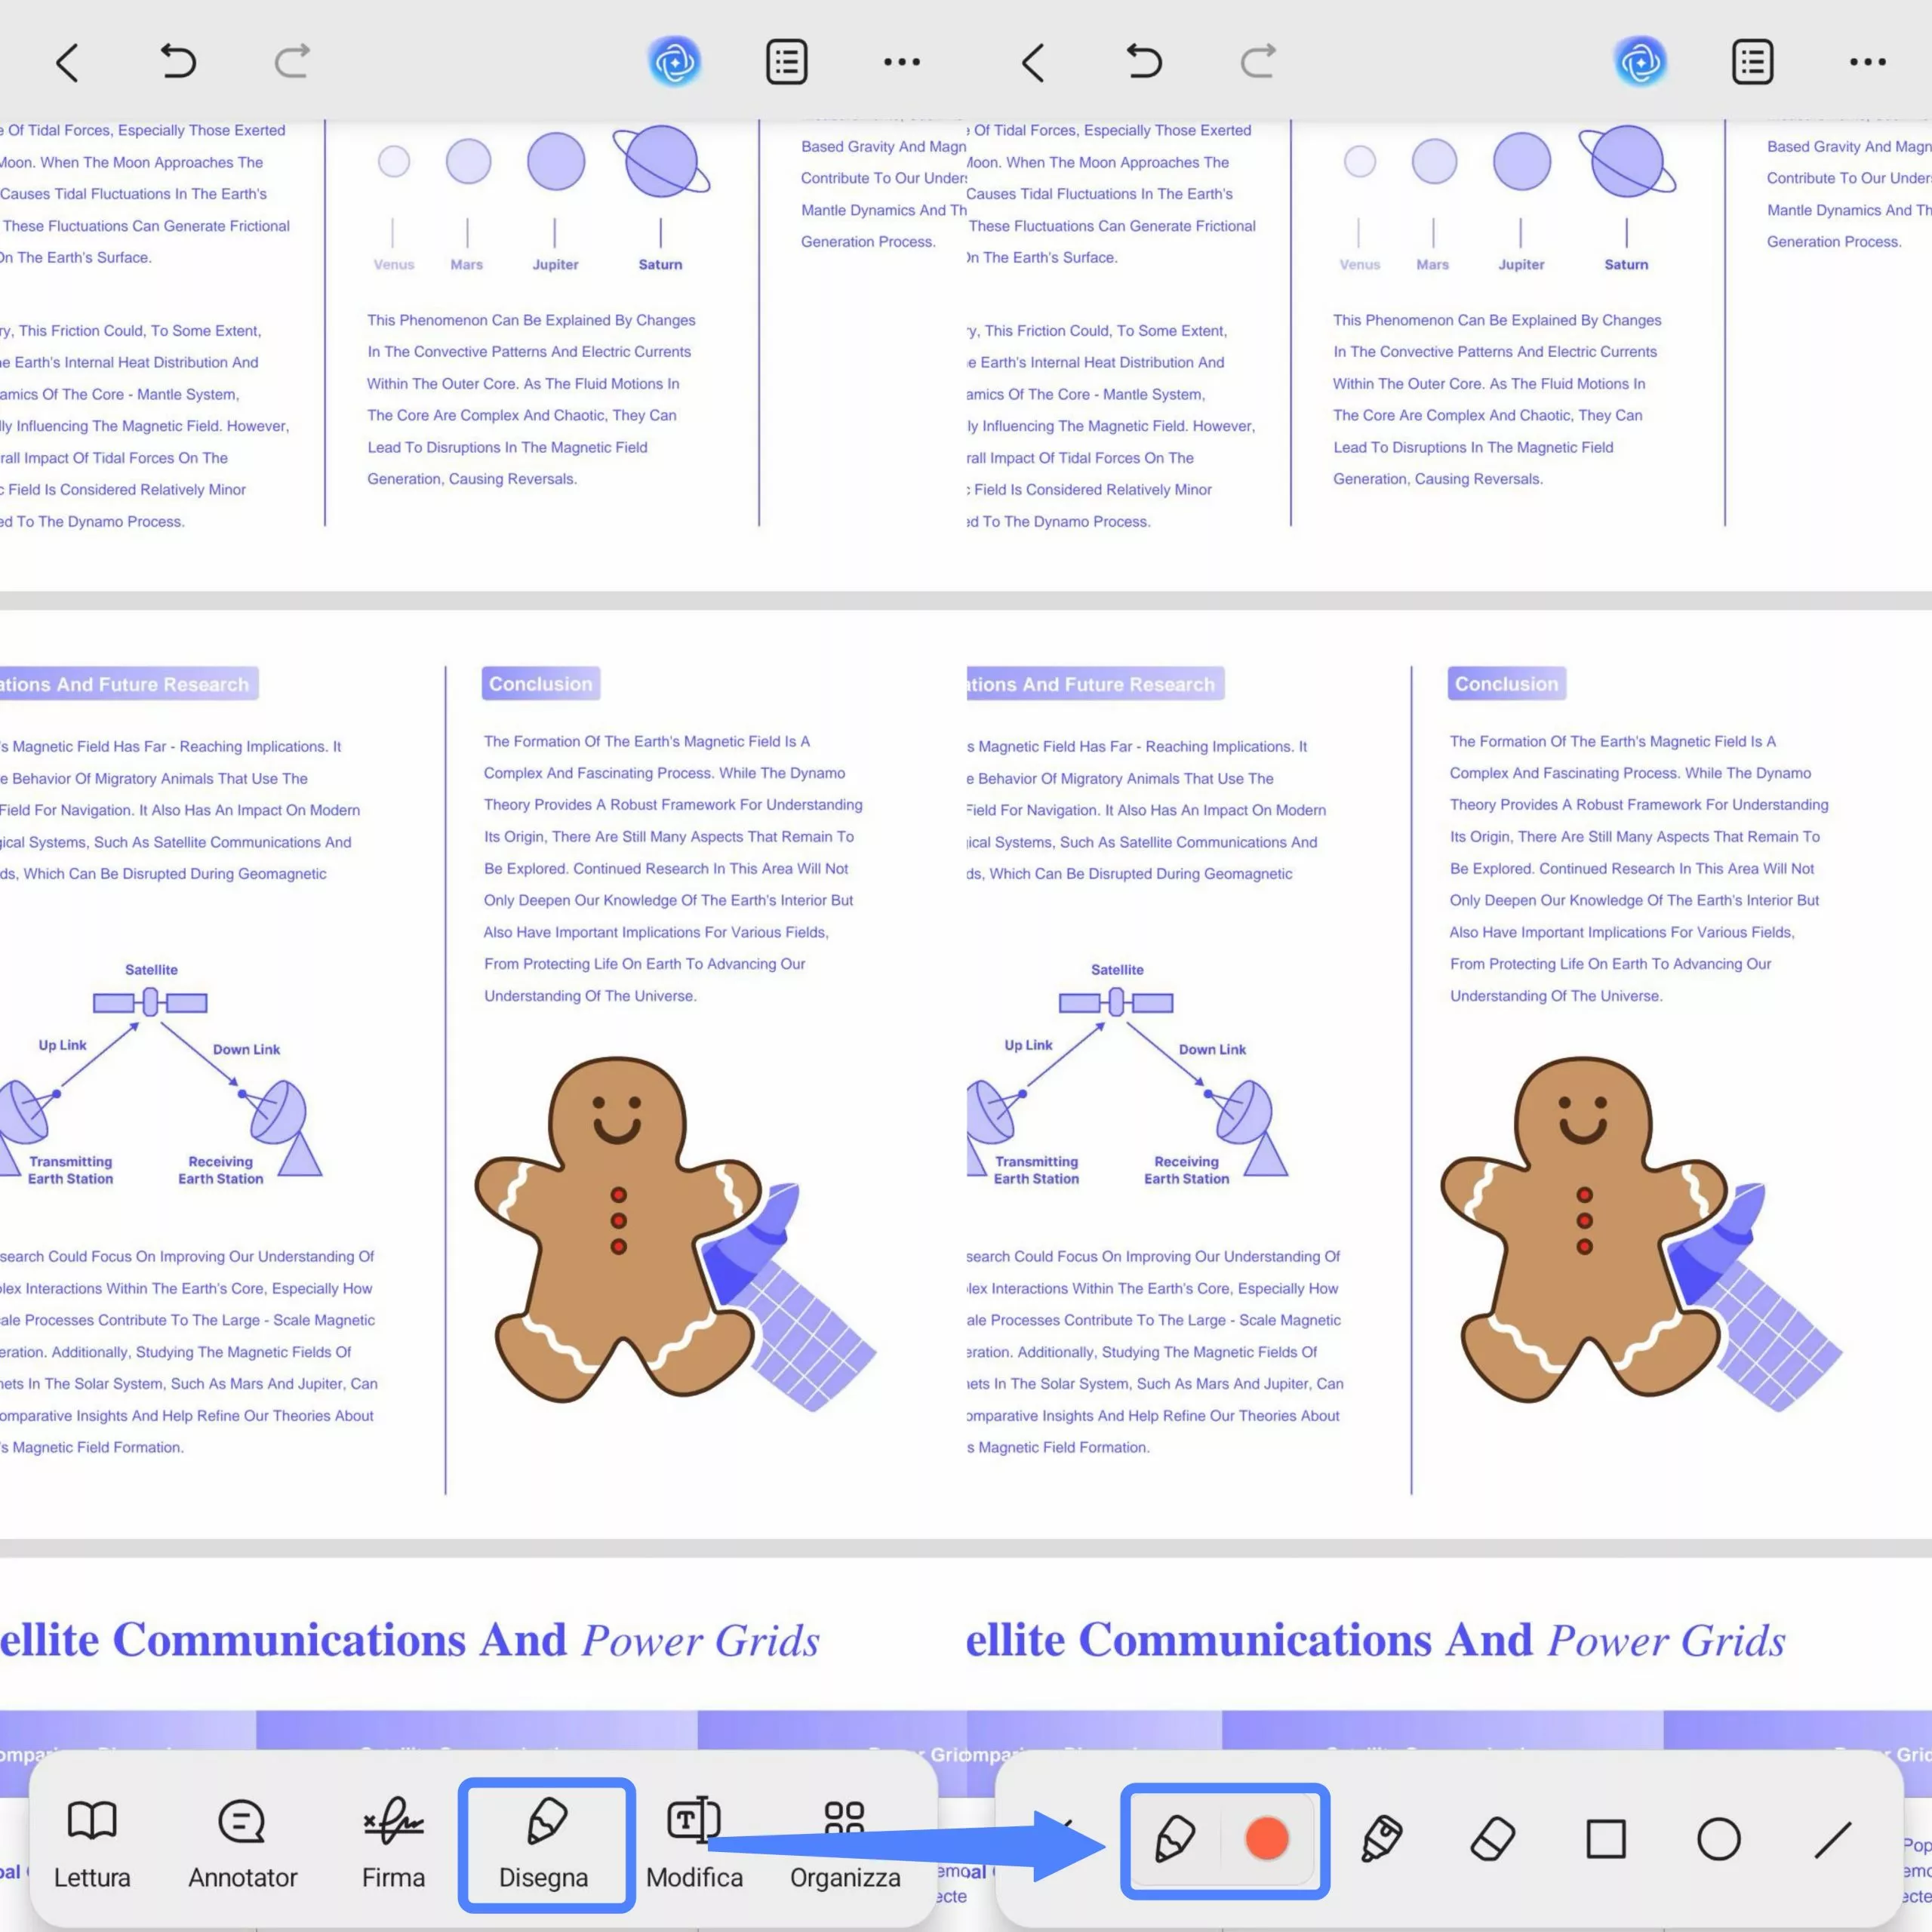
Task: Open the Annotator tab
Action: (242, 1846)
